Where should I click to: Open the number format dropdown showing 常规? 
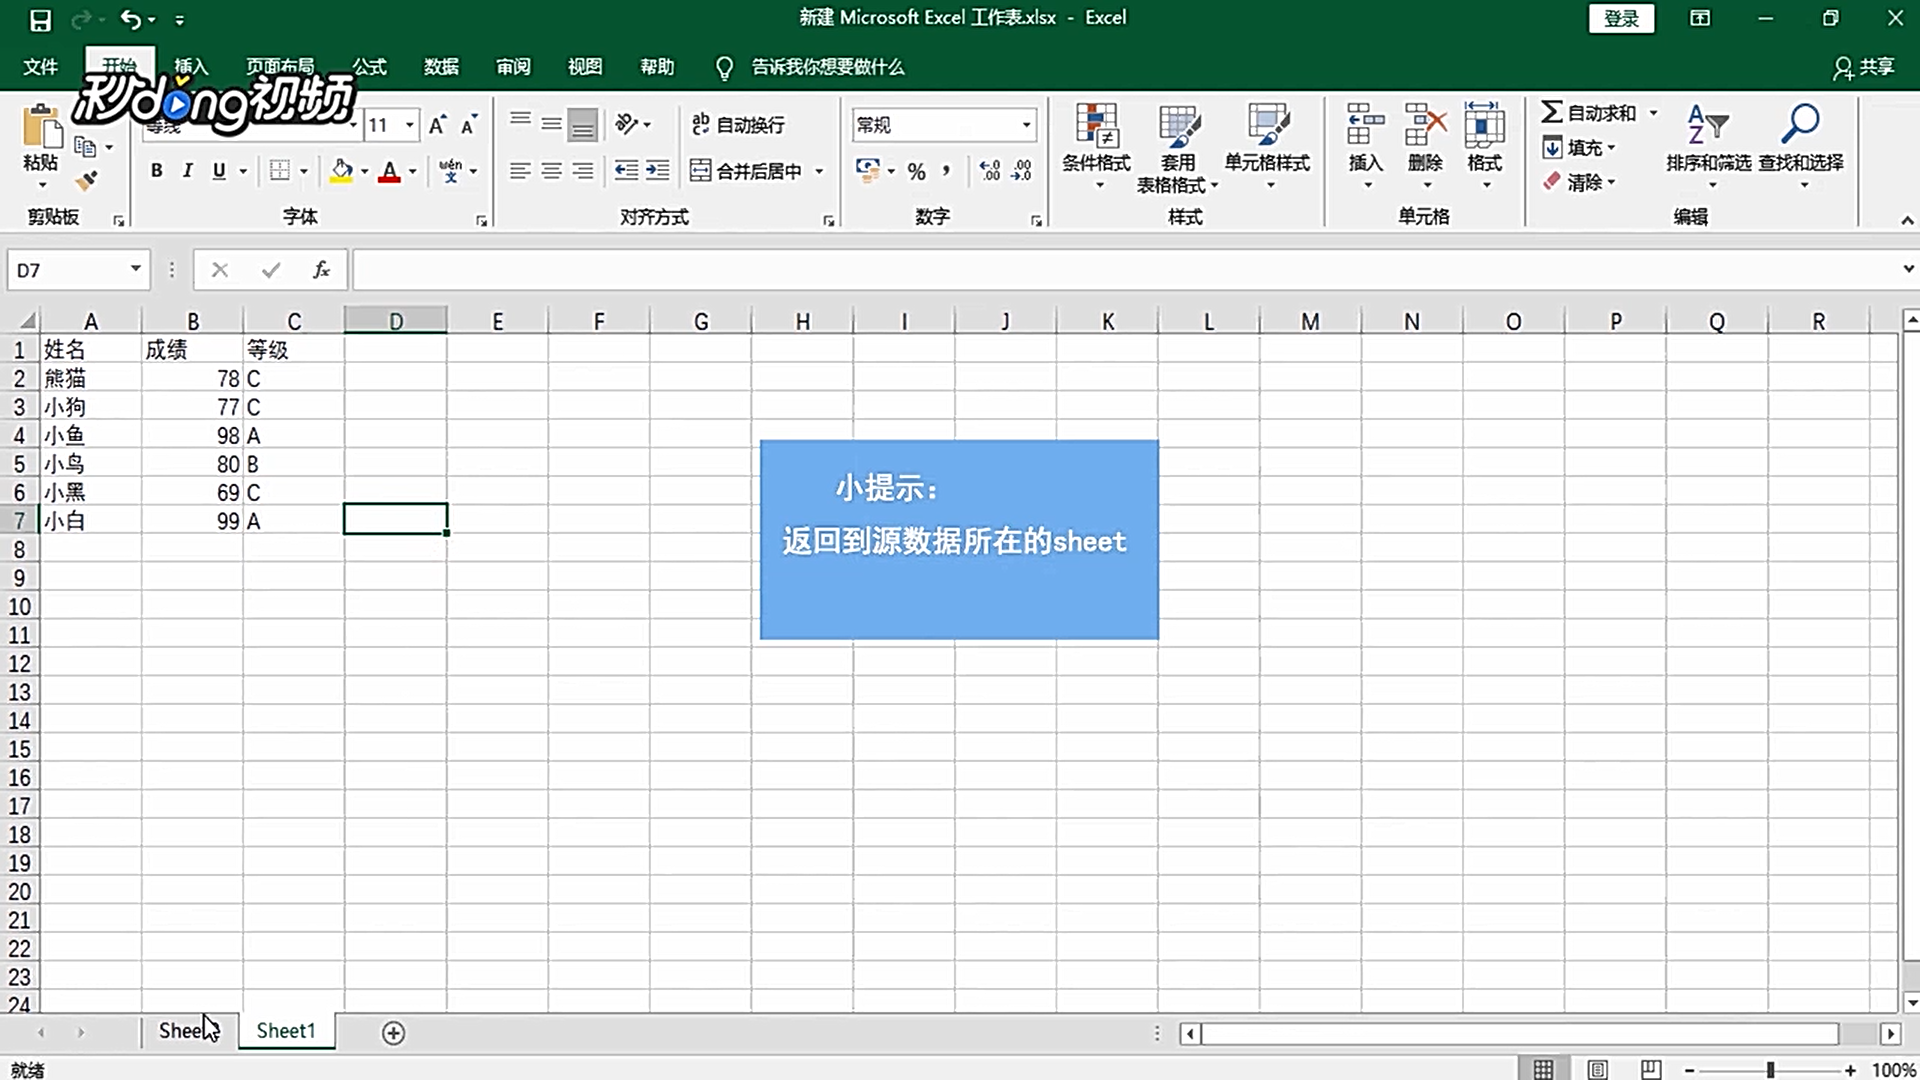[x=1025, y=124]
